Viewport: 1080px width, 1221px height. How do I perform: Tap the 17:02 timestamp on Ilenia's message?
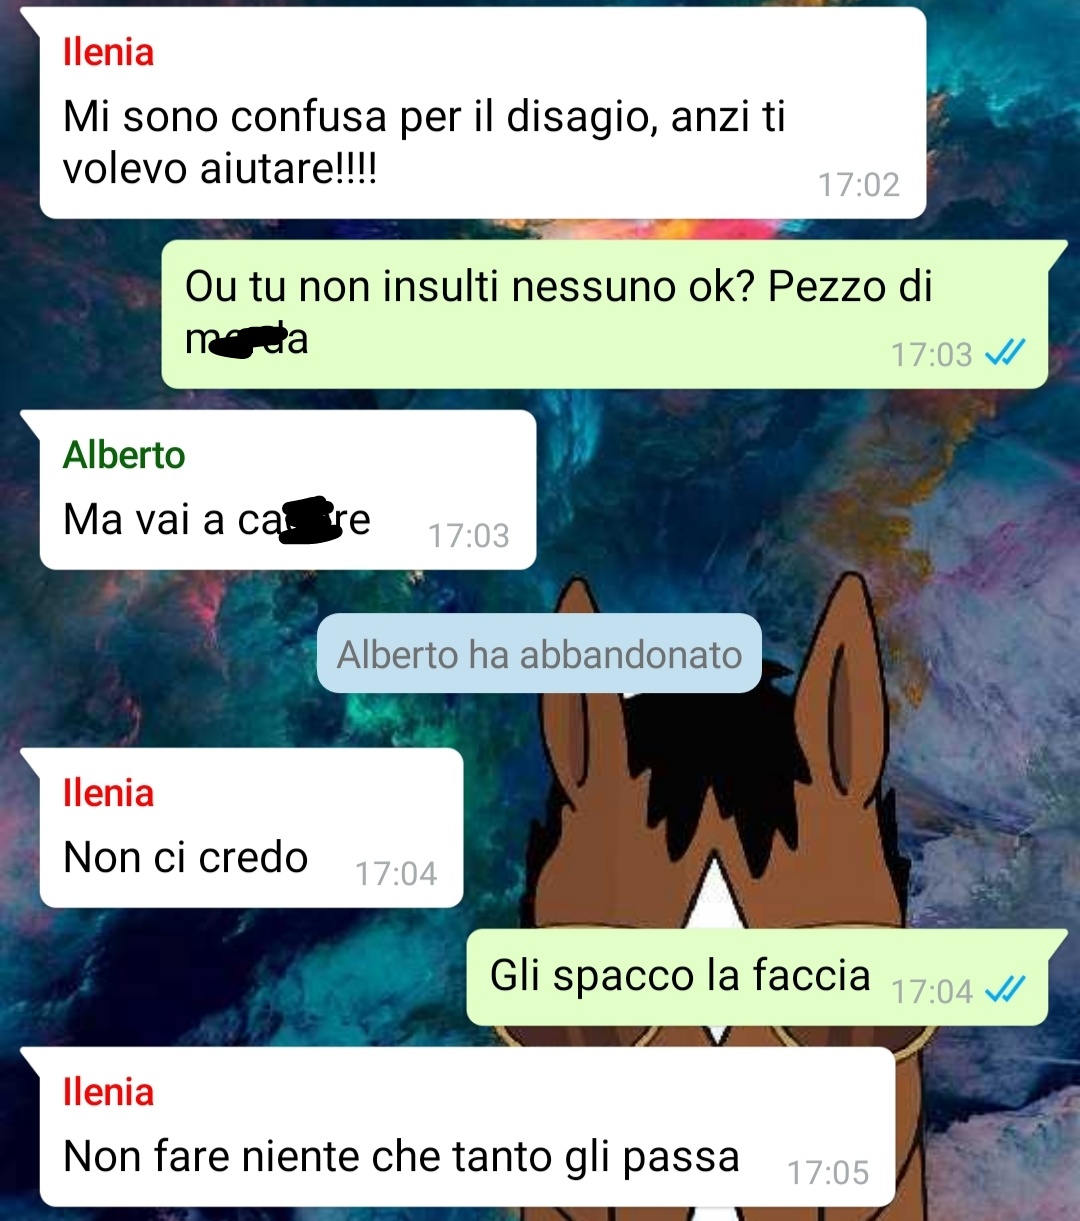859,184
